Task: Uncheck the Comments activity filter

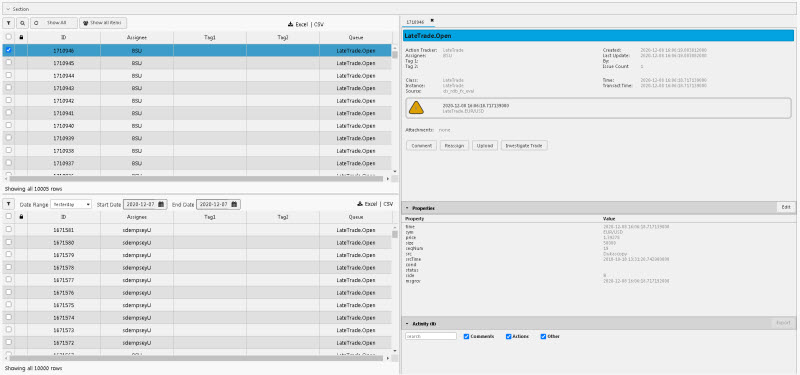Action: [x=466, y=337]
